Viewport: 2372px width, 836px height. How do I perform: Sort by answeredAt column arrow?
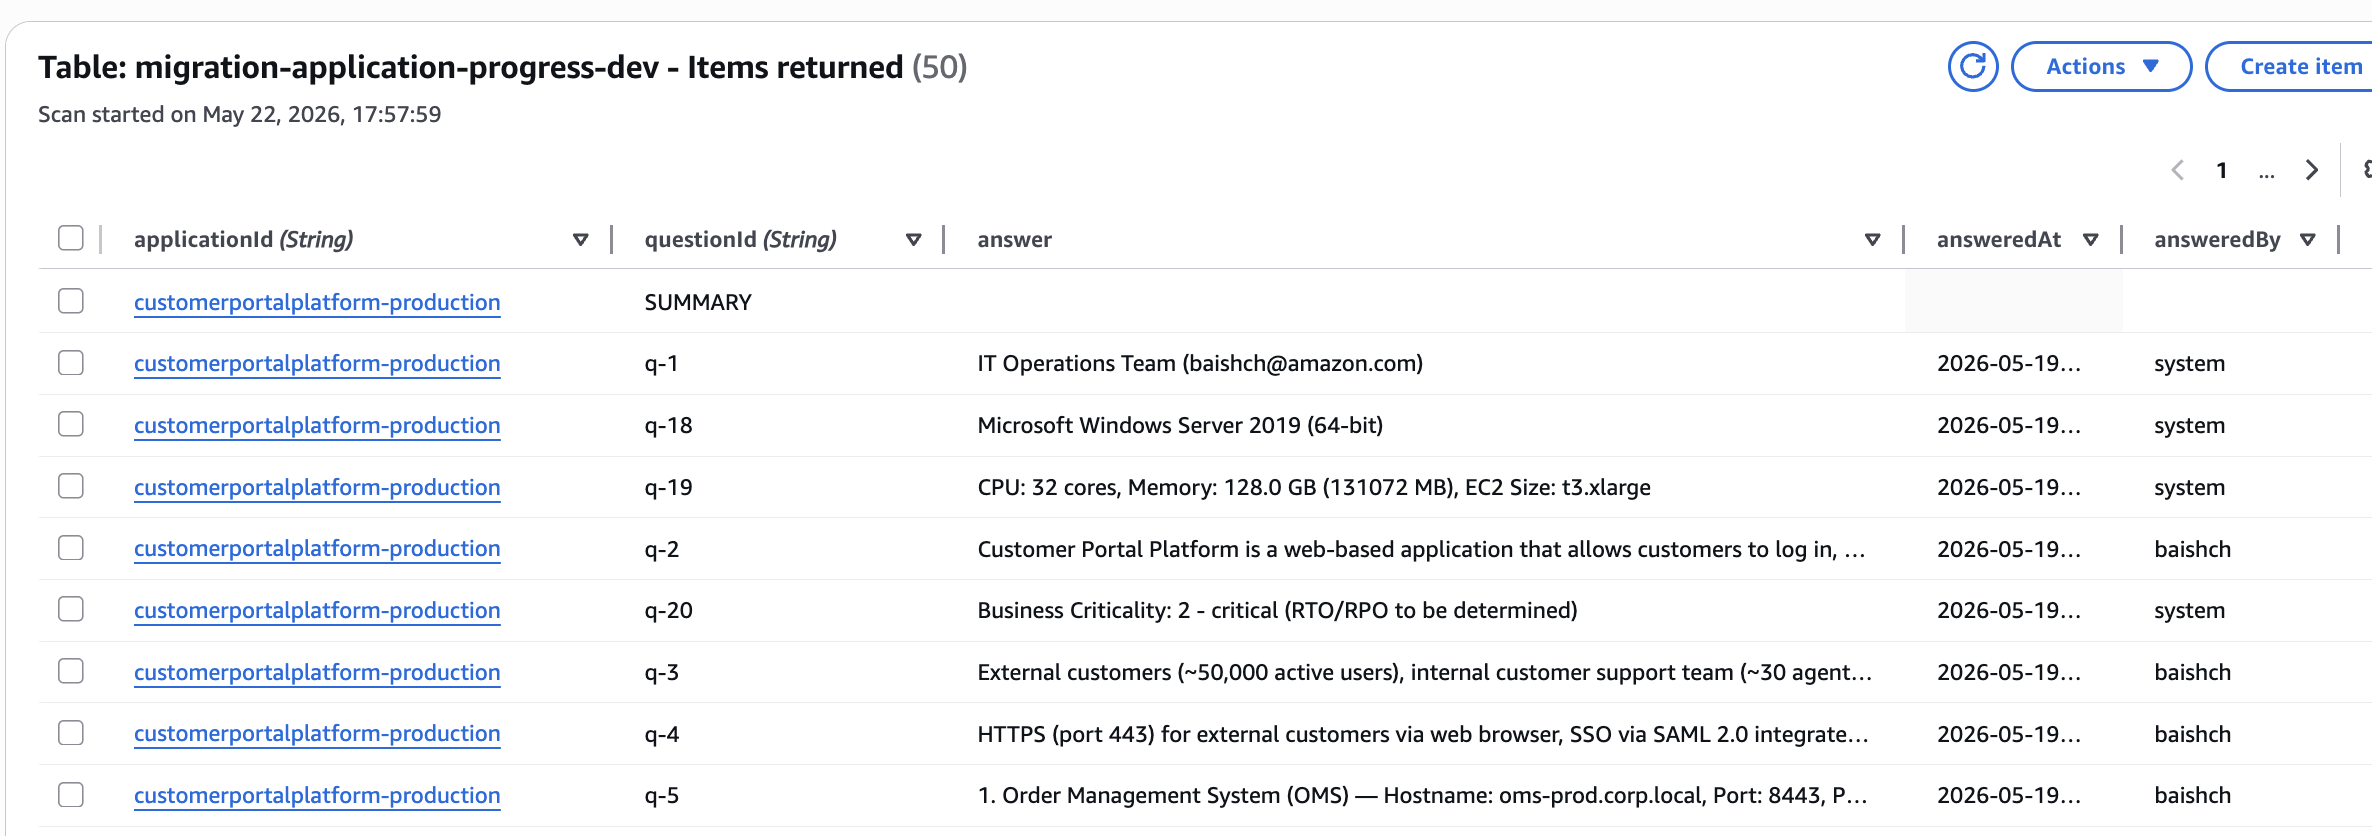pyautogui.click(x=2090, y=240)
